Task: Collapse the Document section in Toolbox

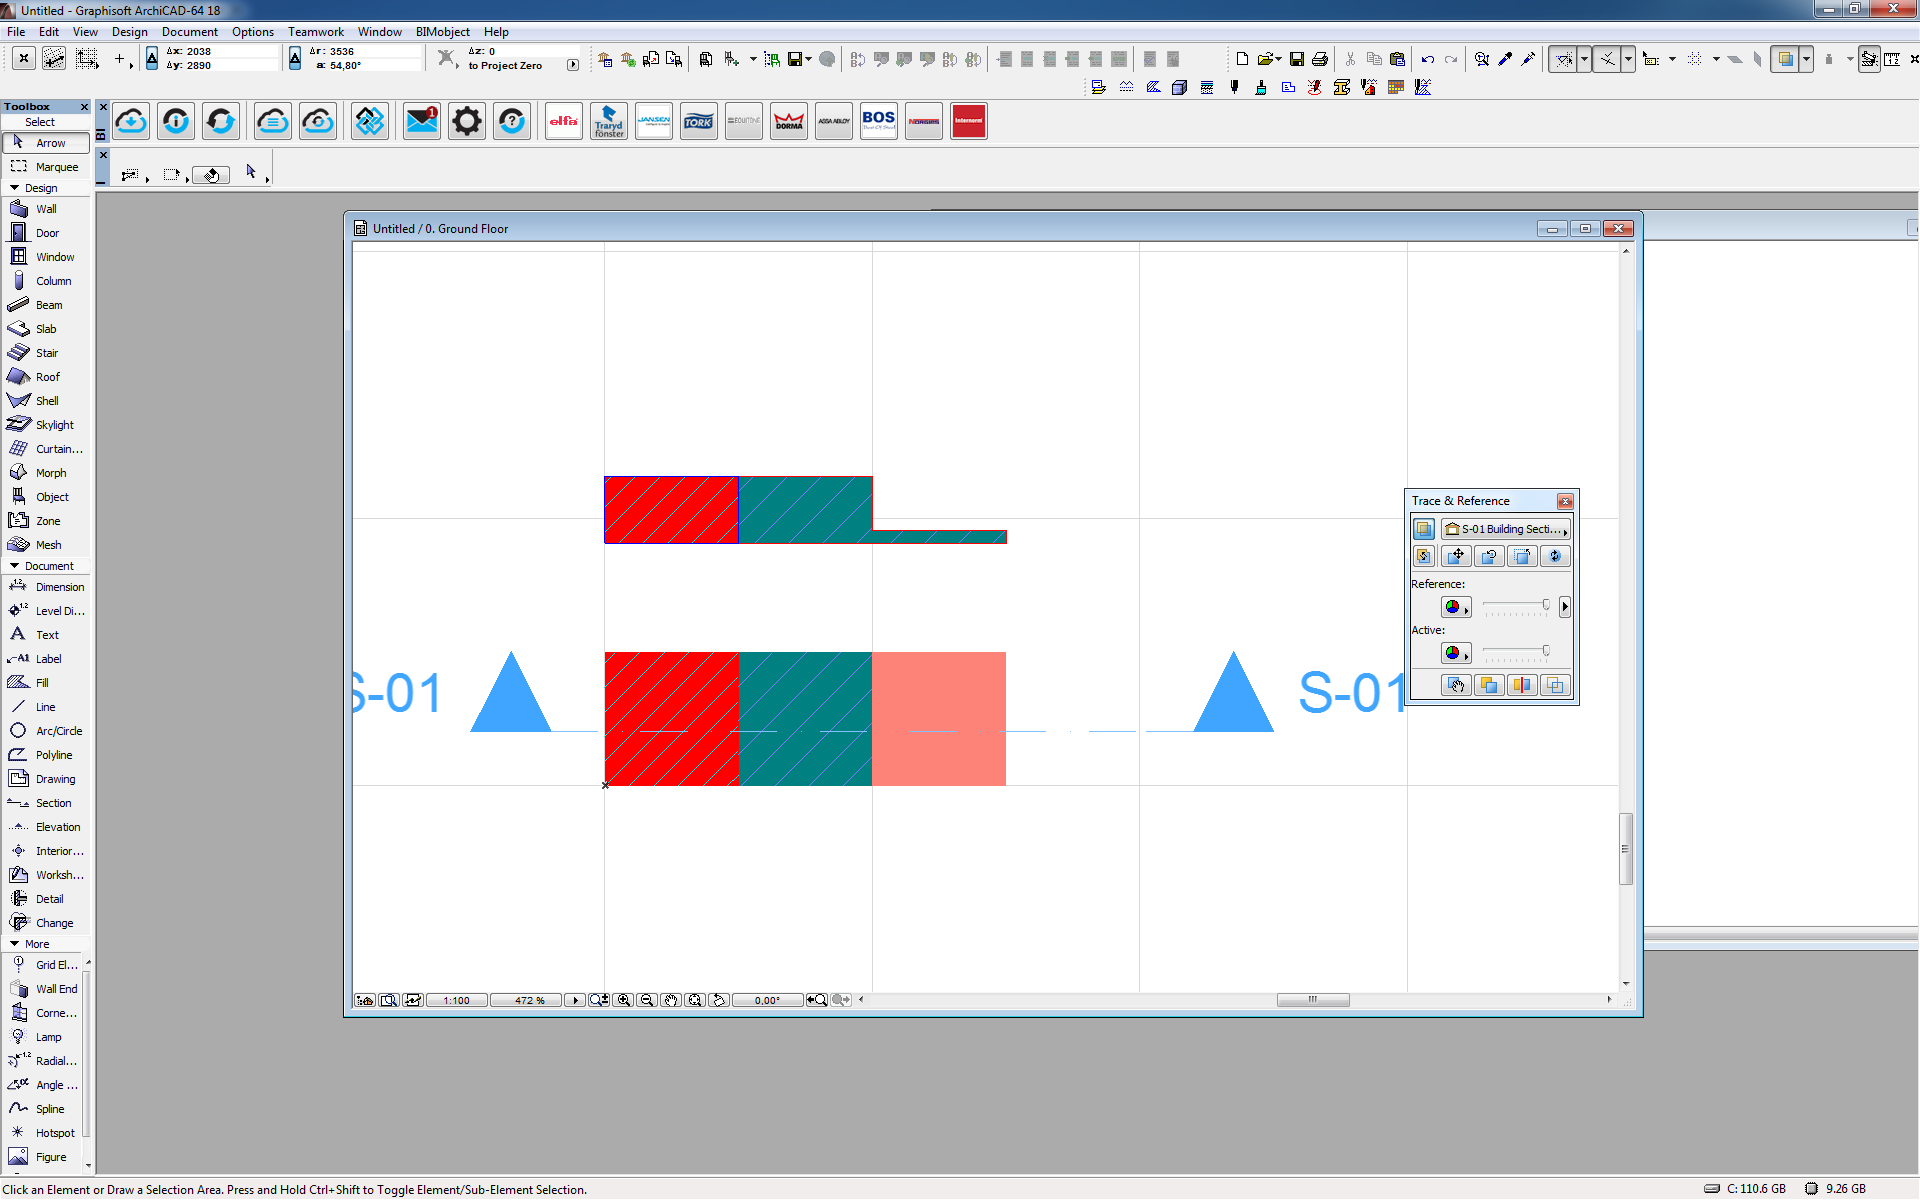Action: click(15, 566)
